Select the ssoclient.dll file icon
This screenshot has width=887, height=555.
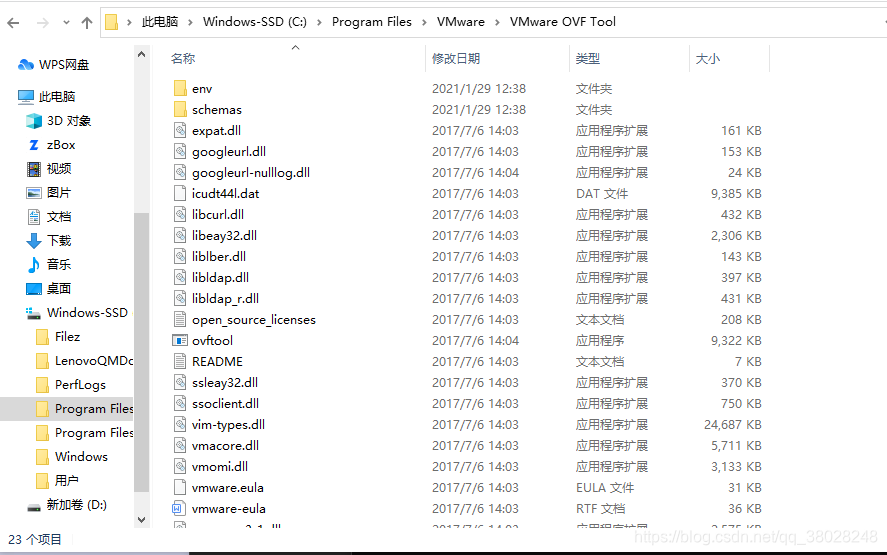180,403
